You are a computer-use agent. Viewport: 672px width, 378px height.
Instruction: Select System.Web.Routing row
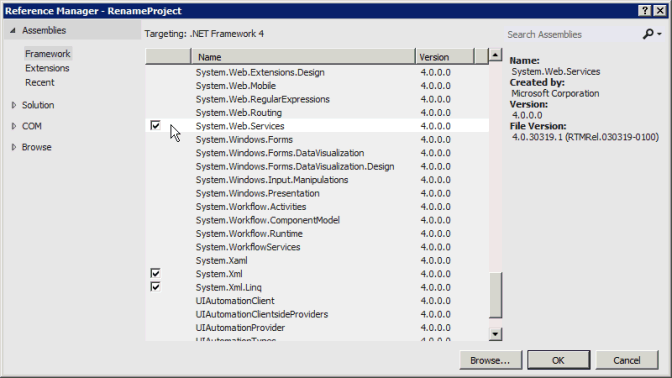point(317,113)
